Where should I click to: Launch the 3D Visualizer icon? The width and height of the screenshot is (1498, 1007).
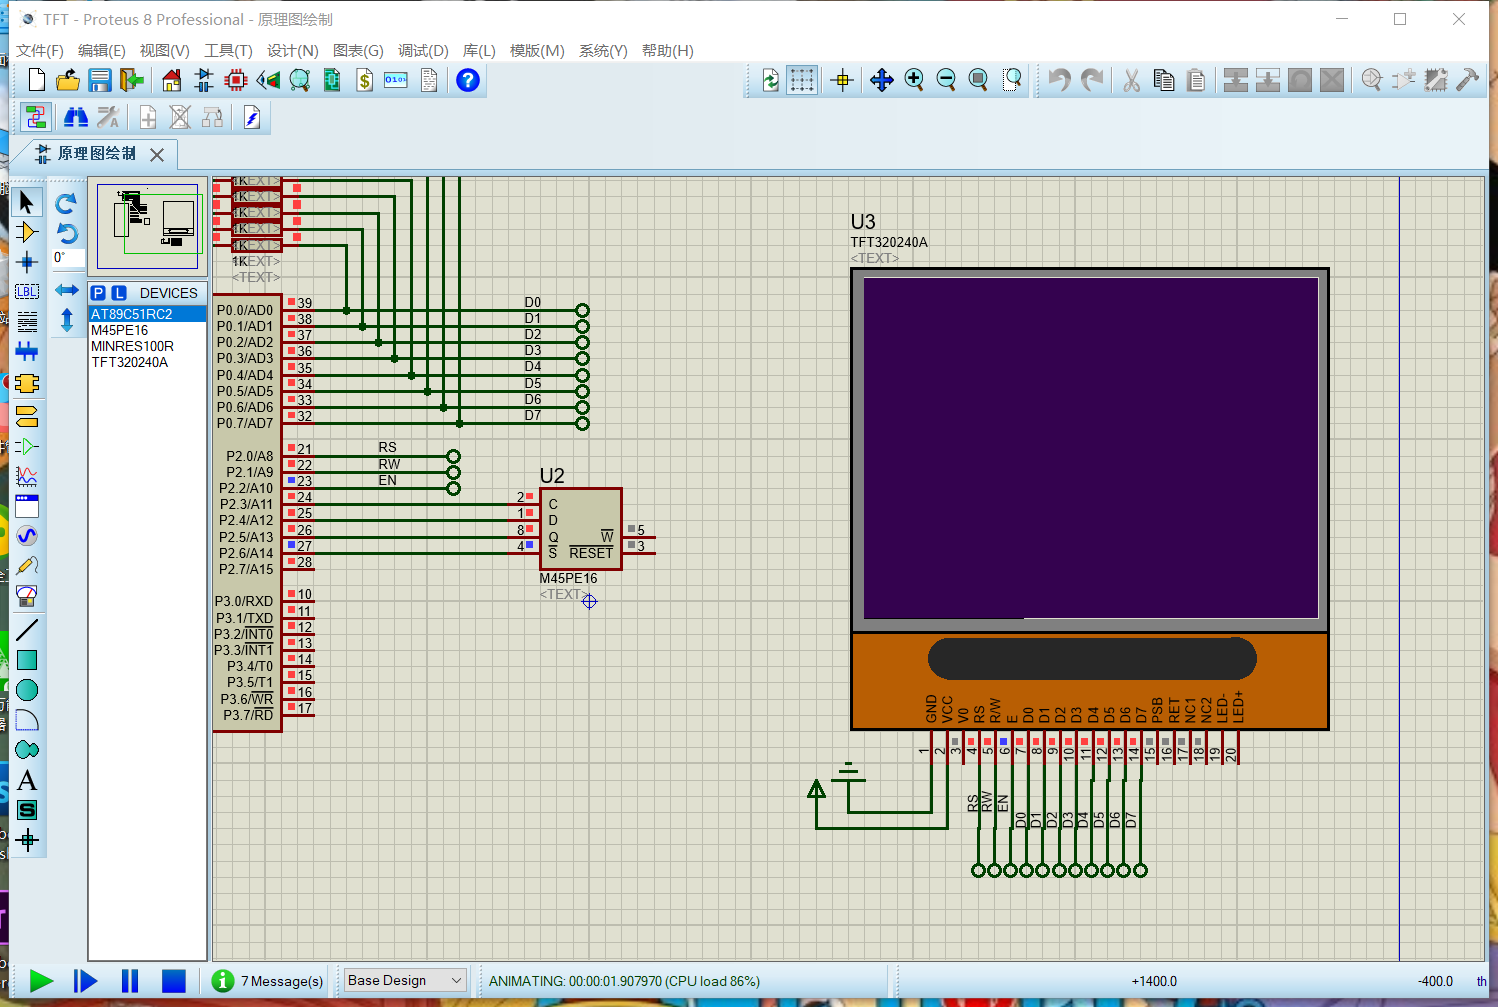pos(268,80)
